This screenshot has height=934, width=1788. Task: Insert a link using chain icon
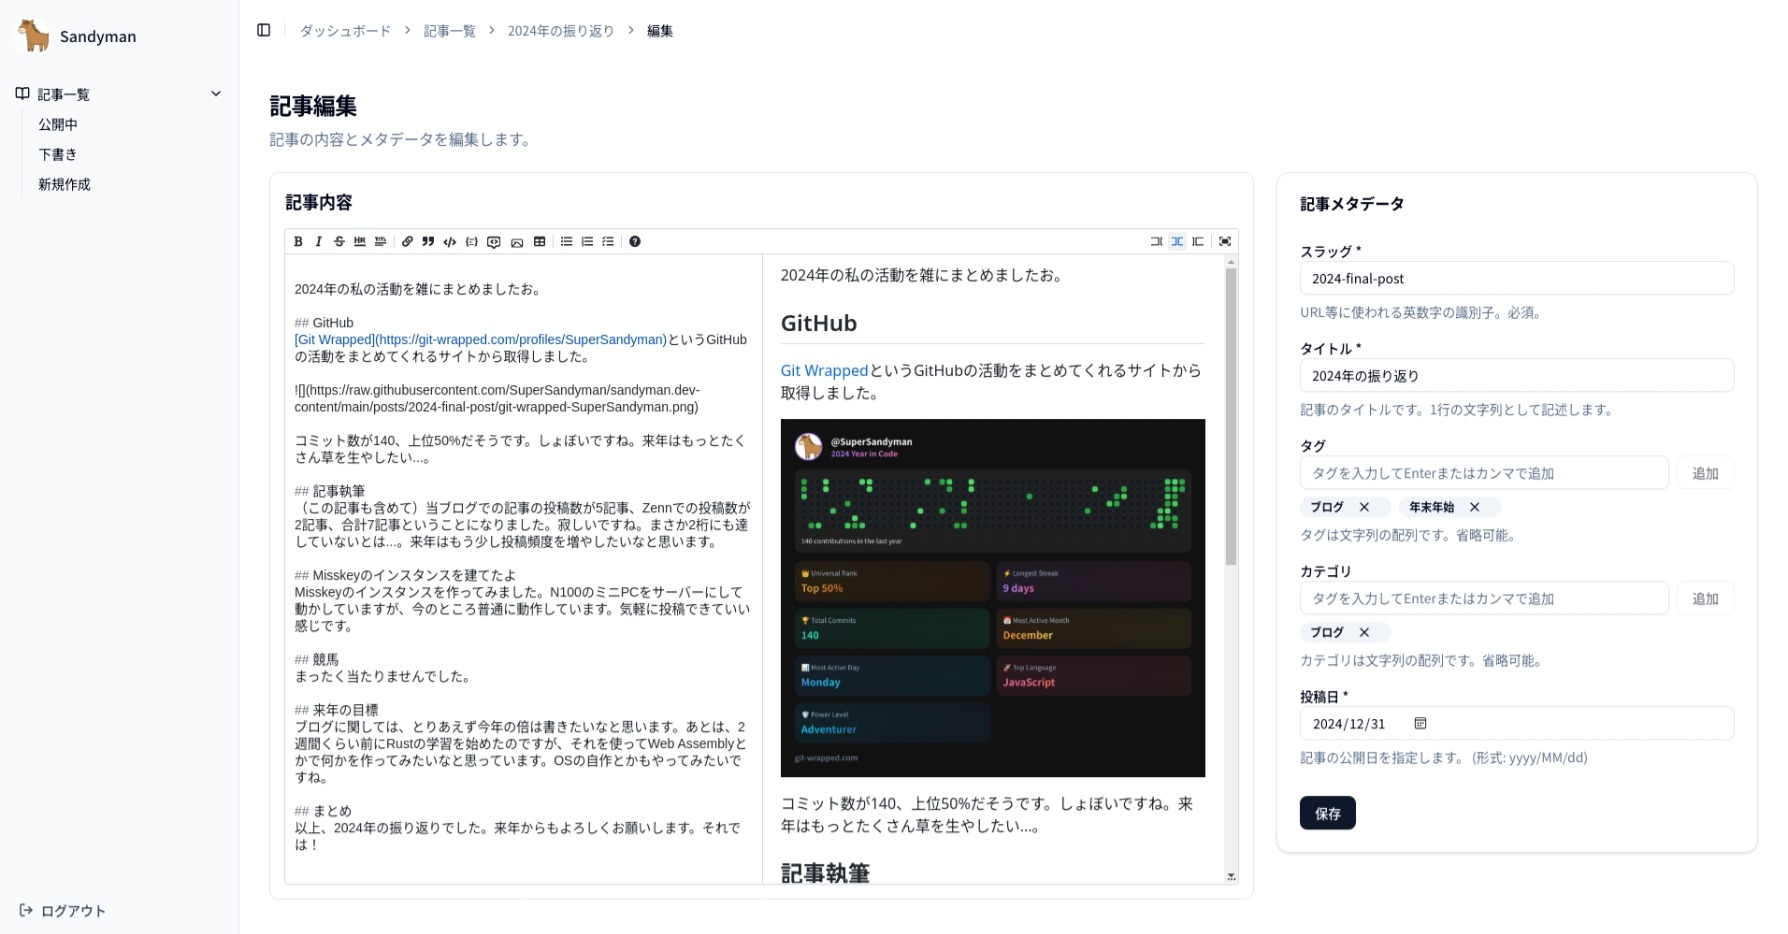click(407, 241)
